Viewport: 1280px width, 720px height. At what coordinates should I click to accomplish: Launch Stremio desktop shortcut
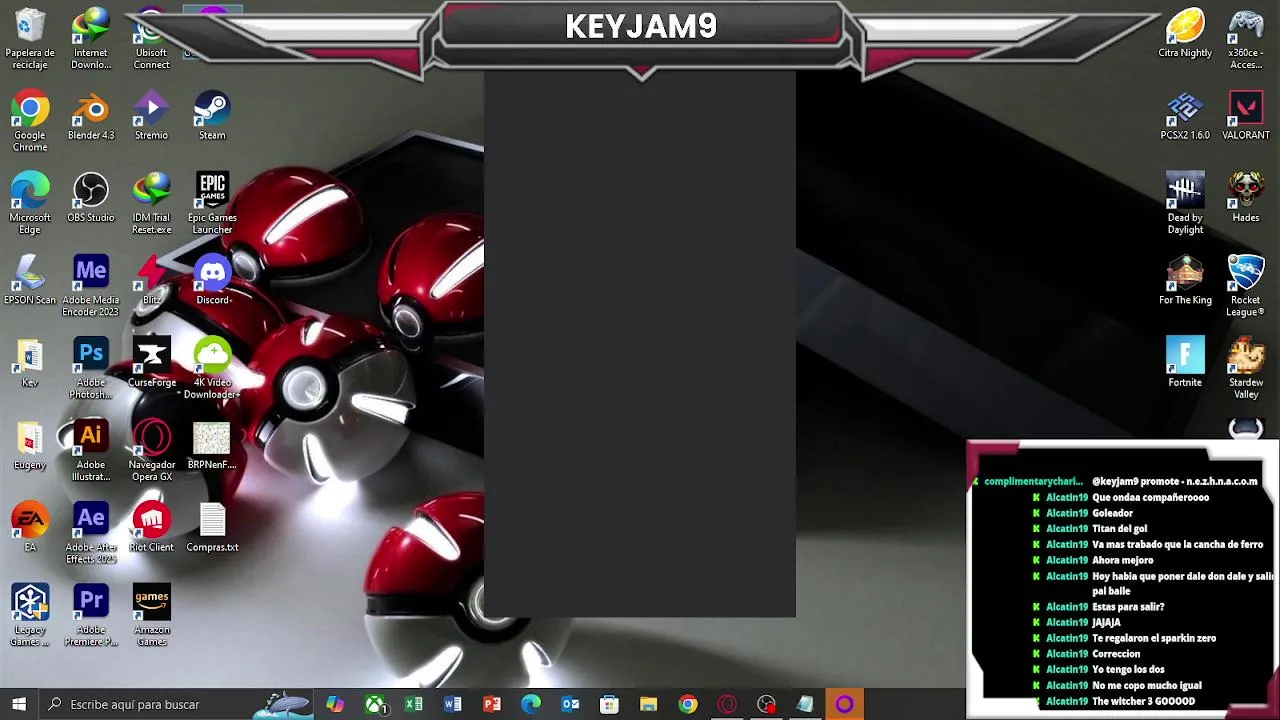pos(151,115)
